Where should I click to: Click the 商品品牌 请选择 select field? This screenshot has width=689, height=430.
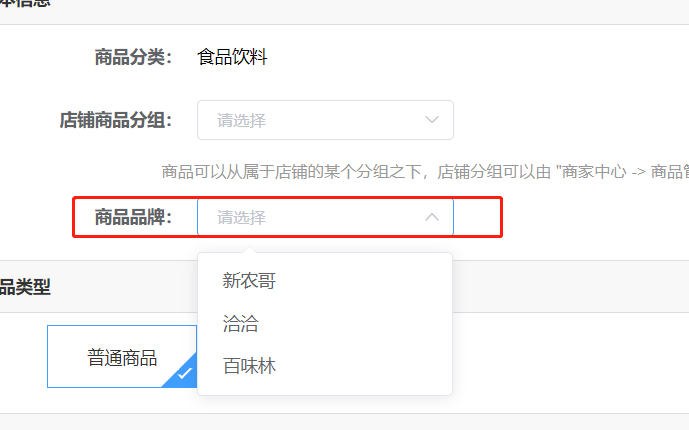pos(325,217)
